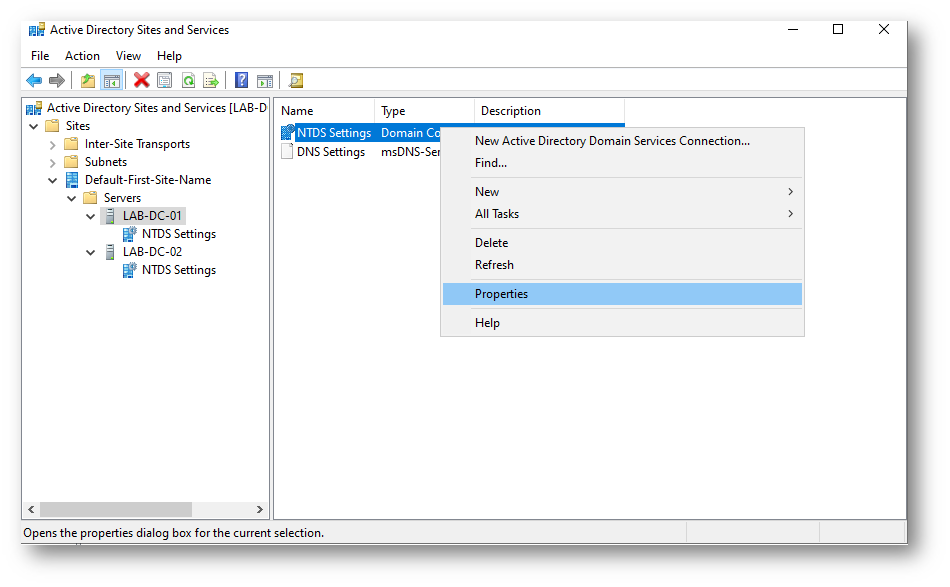Choose Find... from the context menu
Viewport: 950px width, 587px height.
click(x=622, y=162)
